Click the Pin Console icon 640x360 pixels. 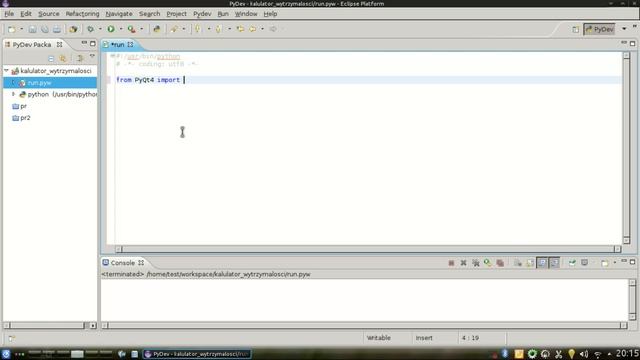click(572, 263)
